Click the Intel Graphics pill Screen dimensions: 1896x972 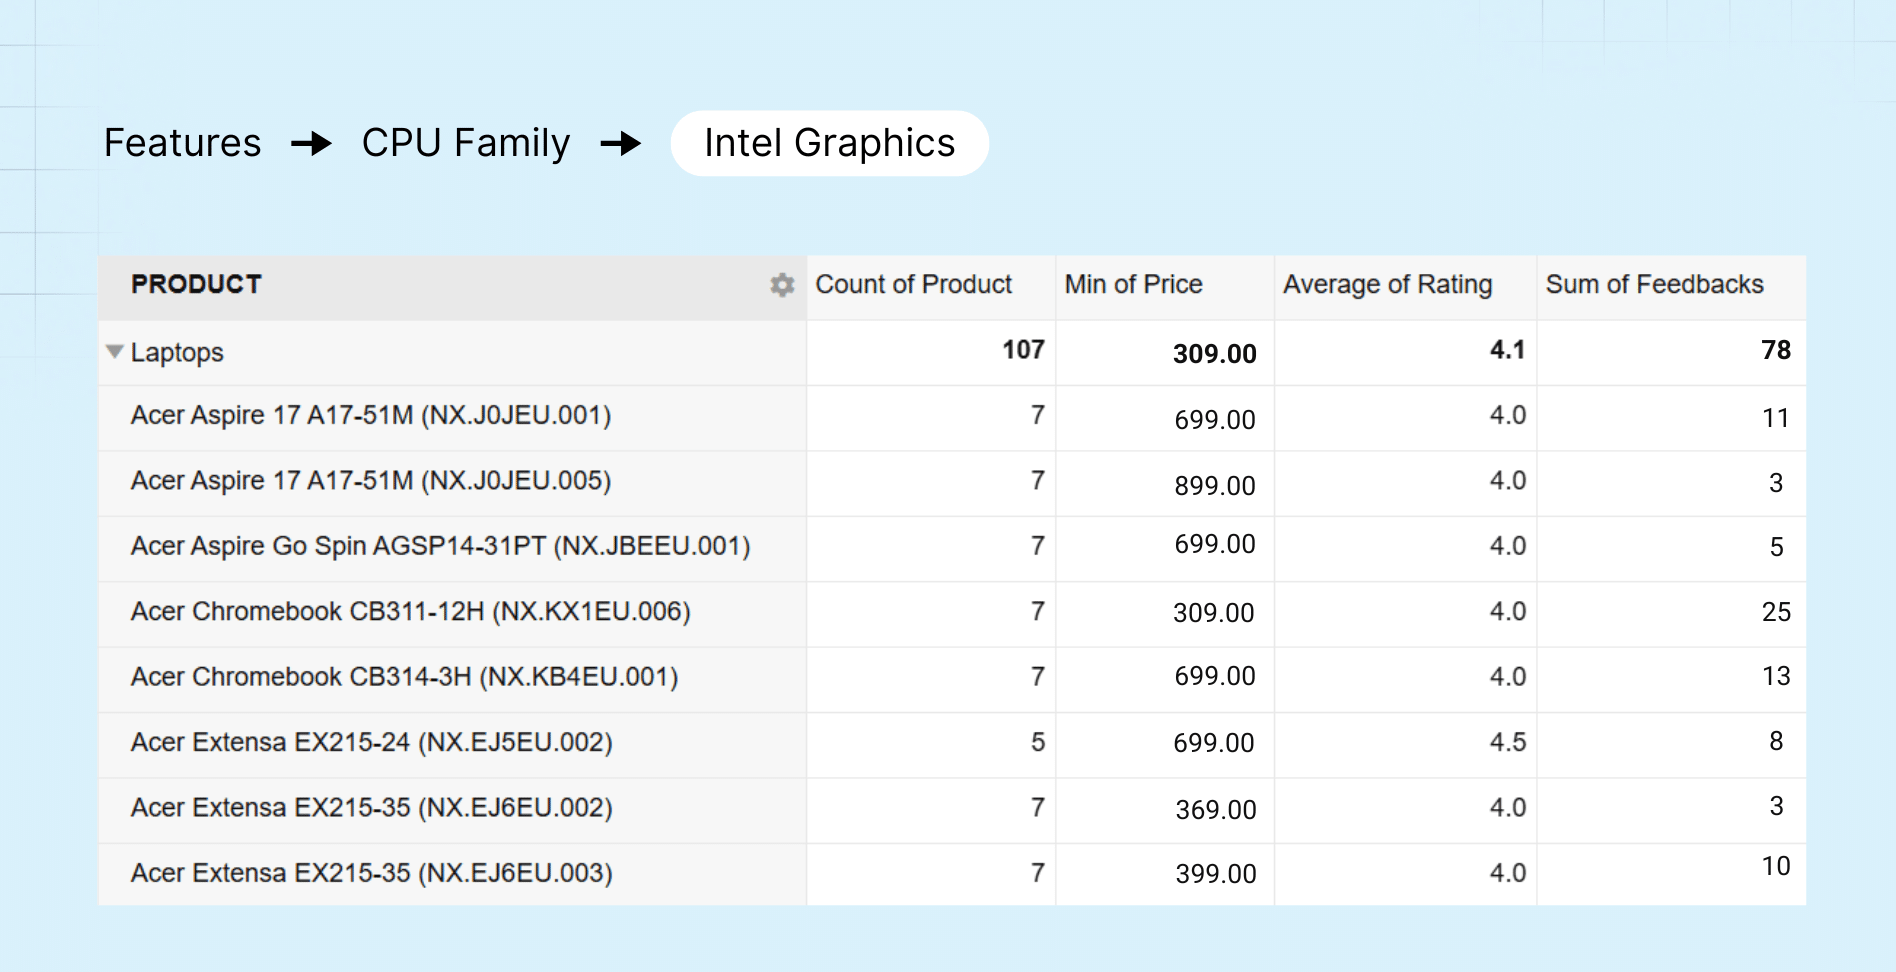coord(829,143)
